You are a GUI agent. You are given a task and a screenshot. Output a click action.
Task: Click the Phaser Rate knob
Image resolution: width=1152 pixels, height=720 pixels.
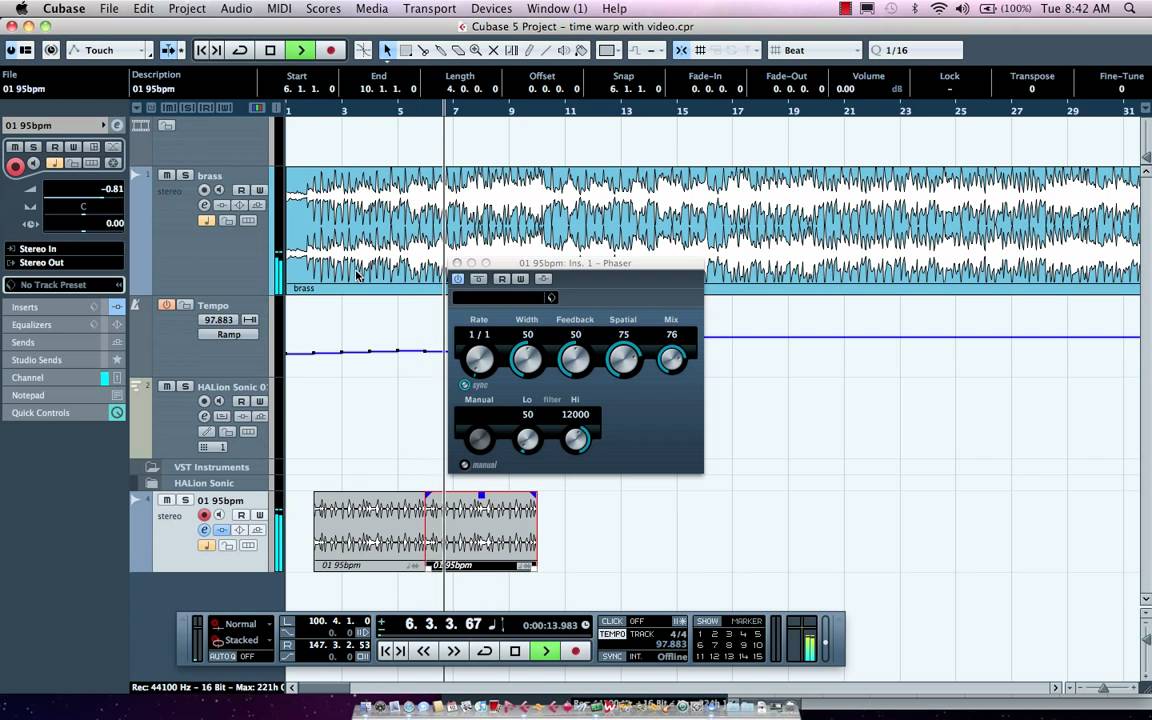click(x=479, y=359)
